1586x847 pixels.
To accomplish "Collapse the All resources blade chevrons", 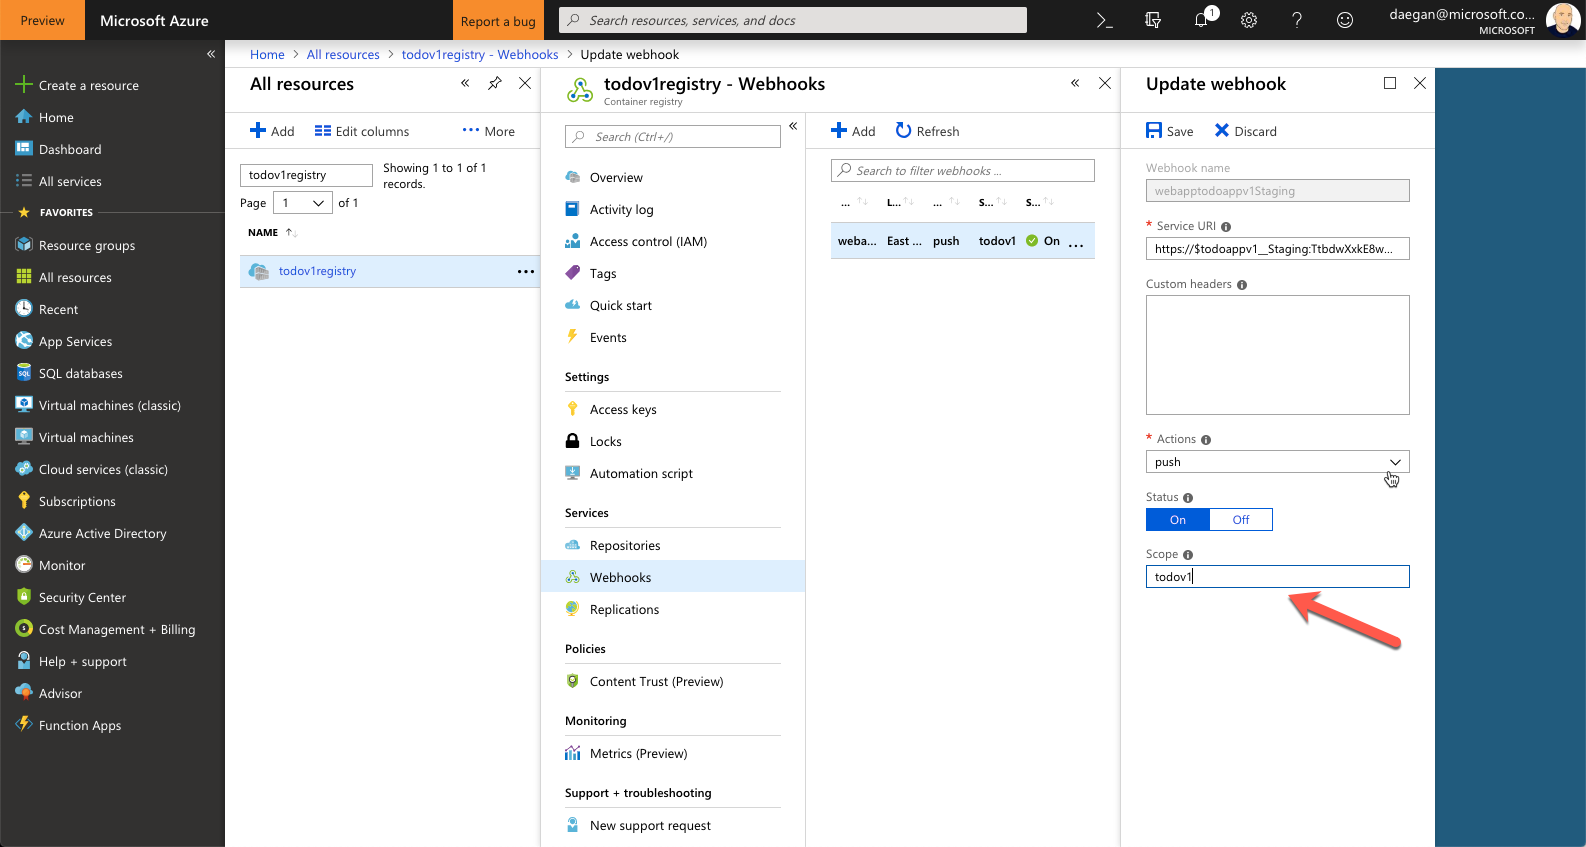I will (x=465, y=83).
